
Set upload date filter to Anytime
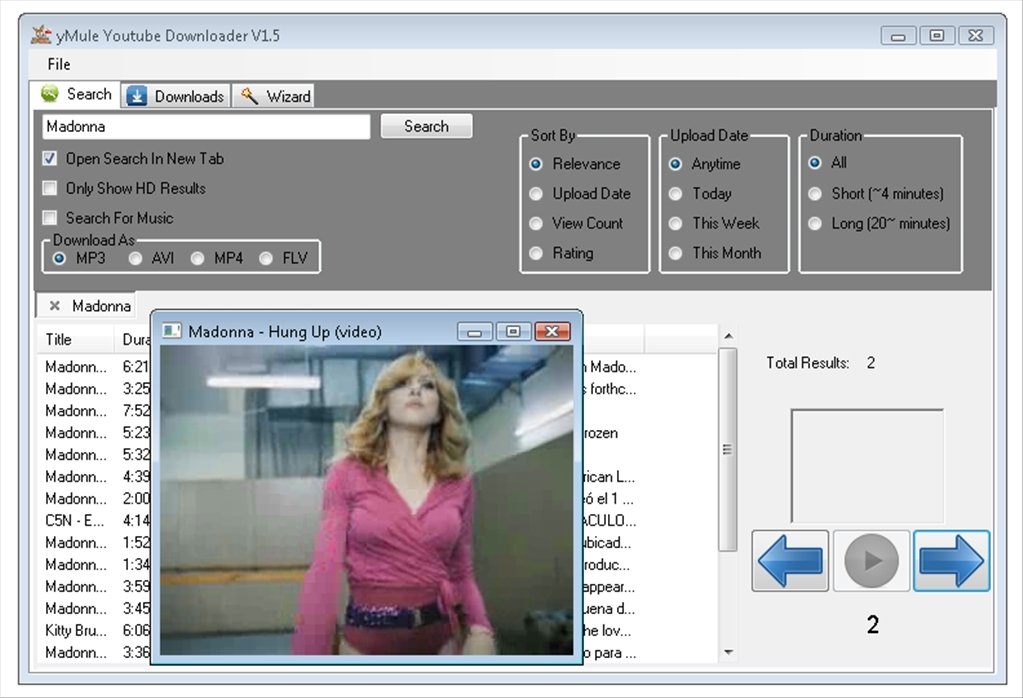[675, 164]
